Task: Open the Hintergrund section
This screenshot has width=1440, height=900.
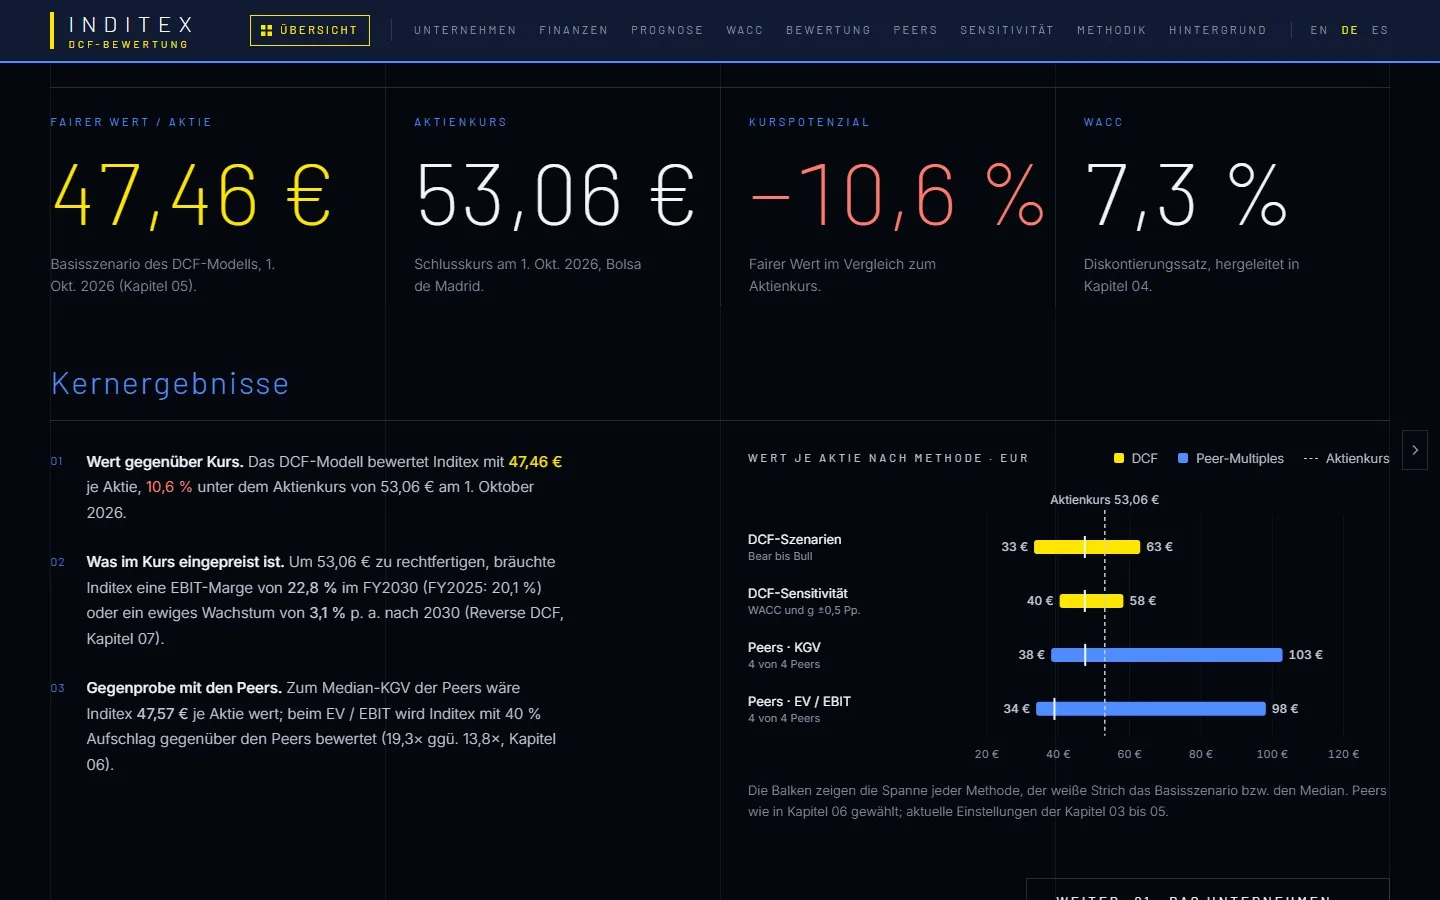Action: pyautogui.click(x=1218, y=30)
